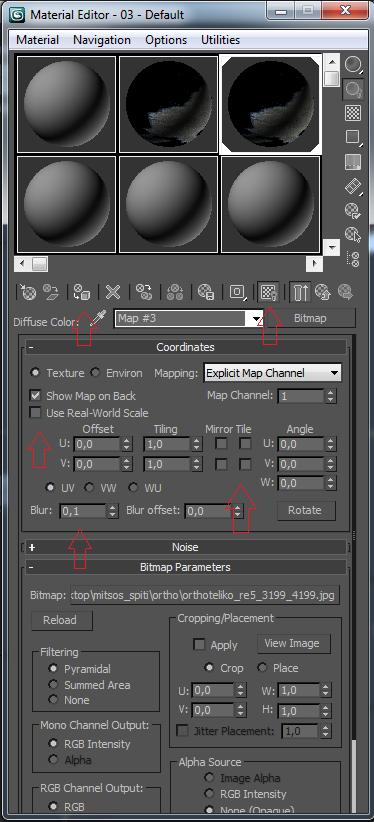
Task: Select the second material sample slot
Action: pos(168,104)
